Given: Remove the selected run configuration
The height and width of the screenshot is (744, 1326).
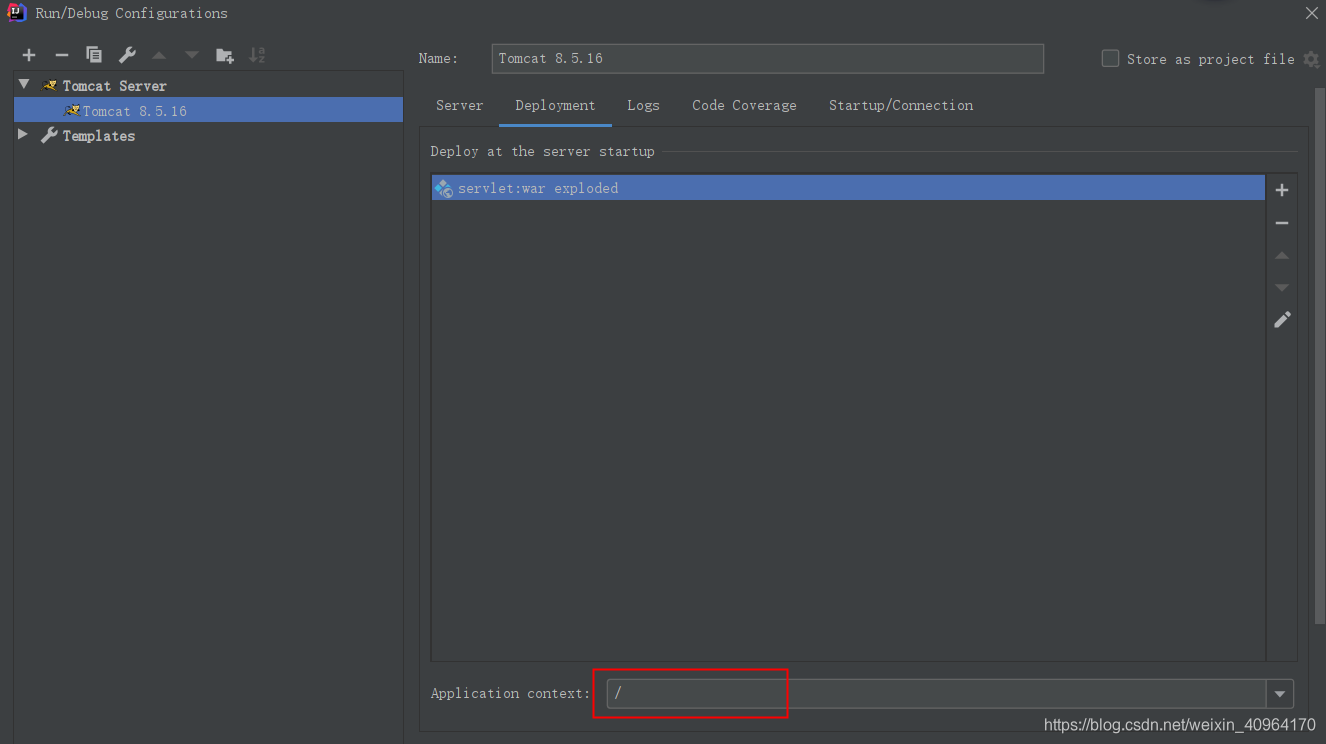Looking at the screenshot, I should 62,55.
